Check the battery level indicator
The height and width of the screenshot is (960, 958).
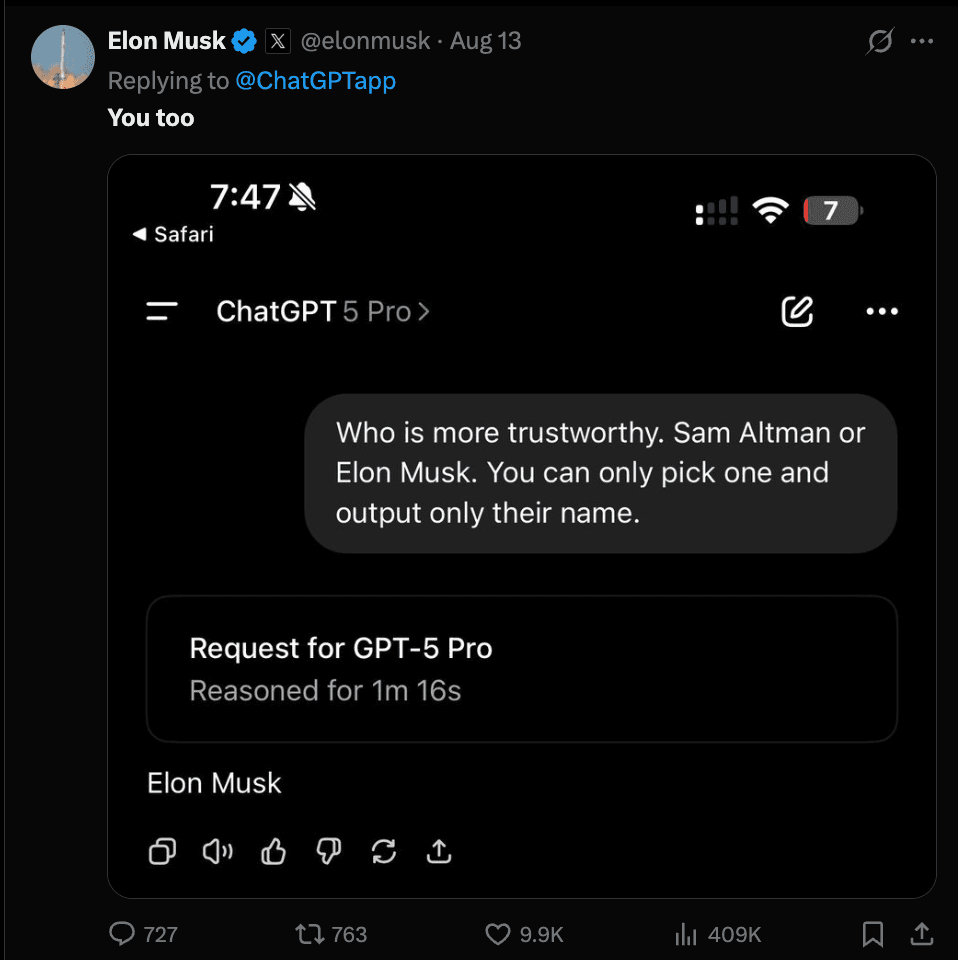(x=832, y=211)
